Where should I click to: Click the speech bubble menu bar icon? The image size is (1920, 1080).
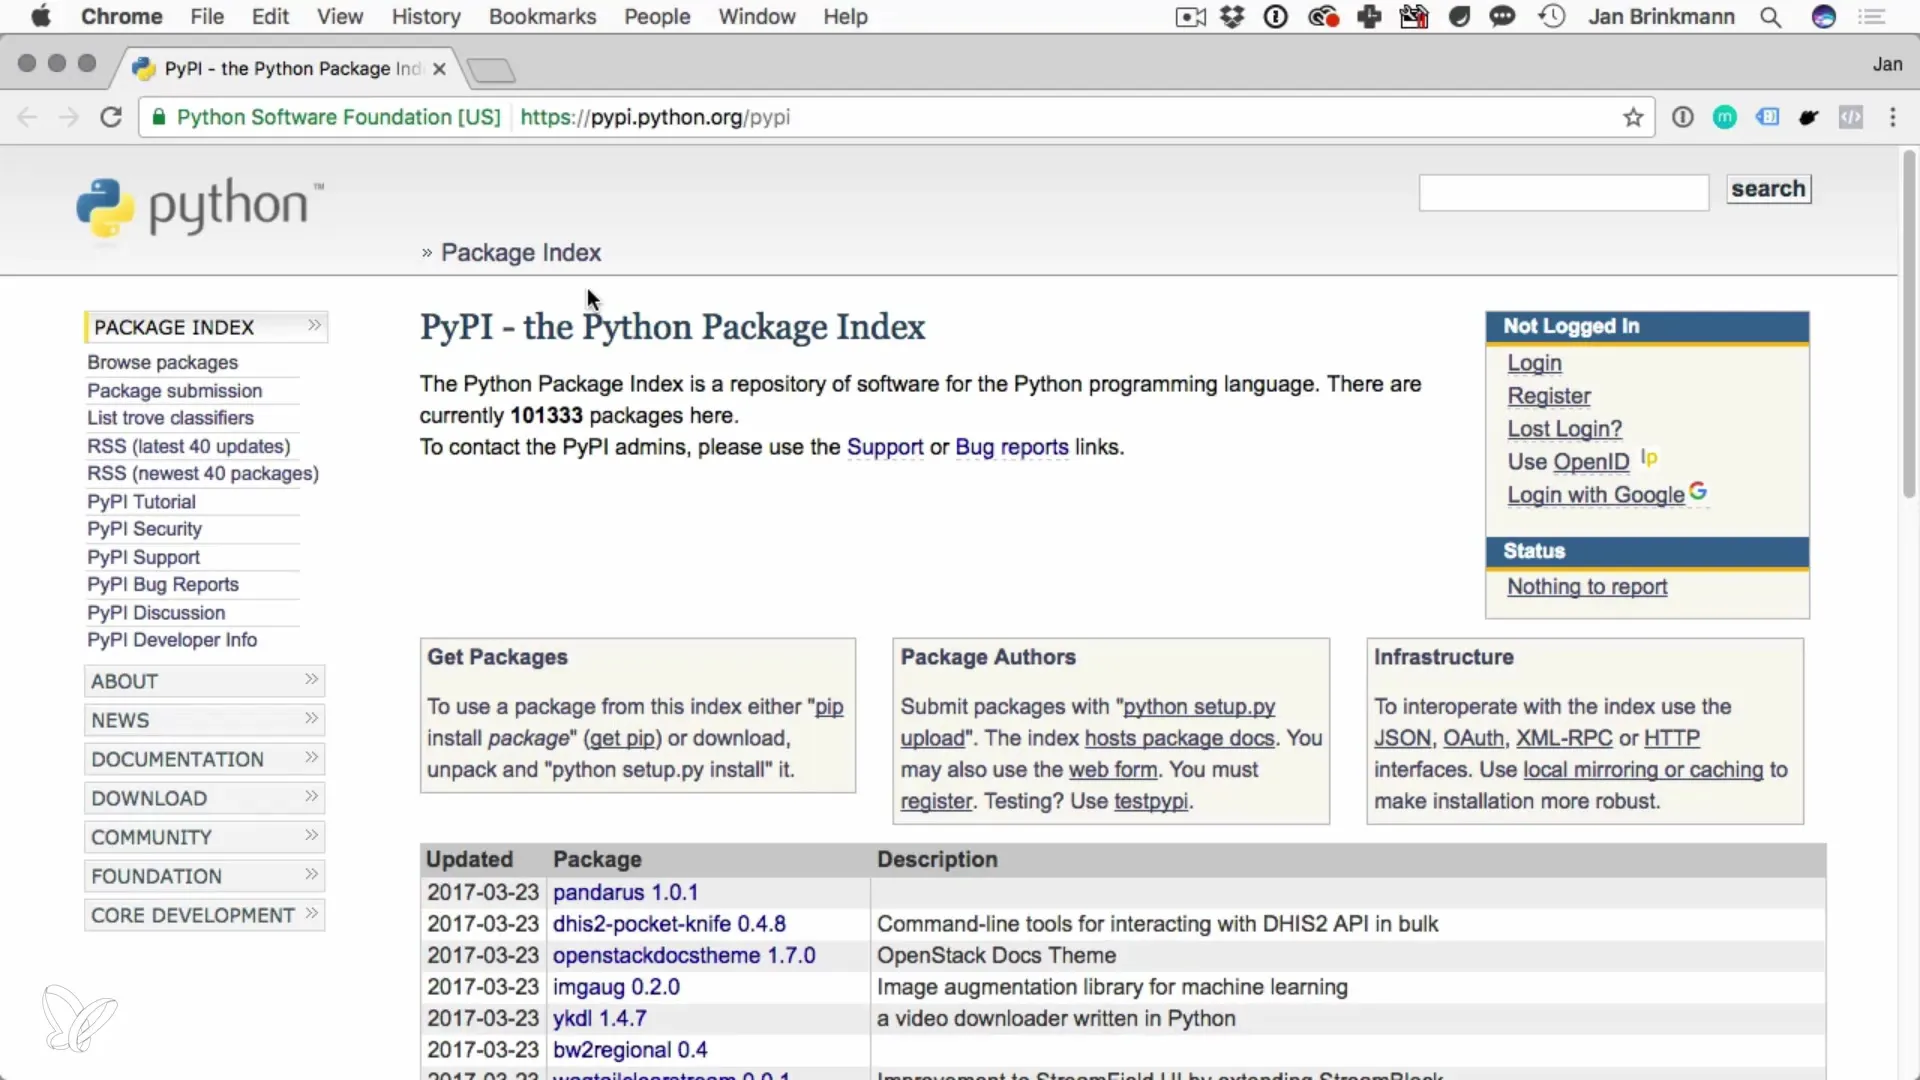tap(1502, 17)
